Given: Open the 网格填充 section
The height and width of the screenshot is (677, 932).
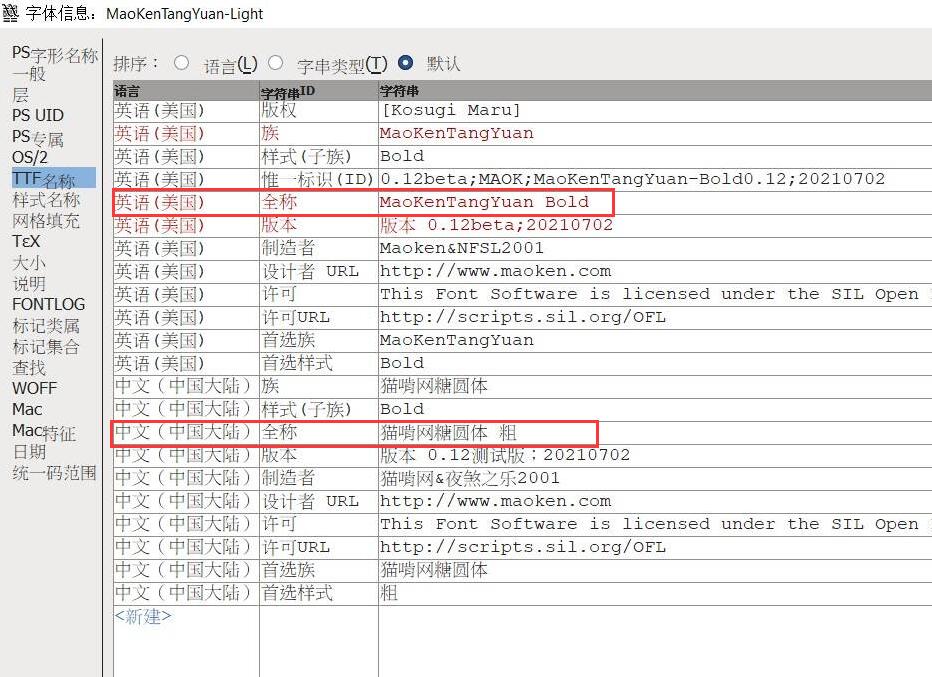Looking at the screenshot, I should tap(46, 221).
